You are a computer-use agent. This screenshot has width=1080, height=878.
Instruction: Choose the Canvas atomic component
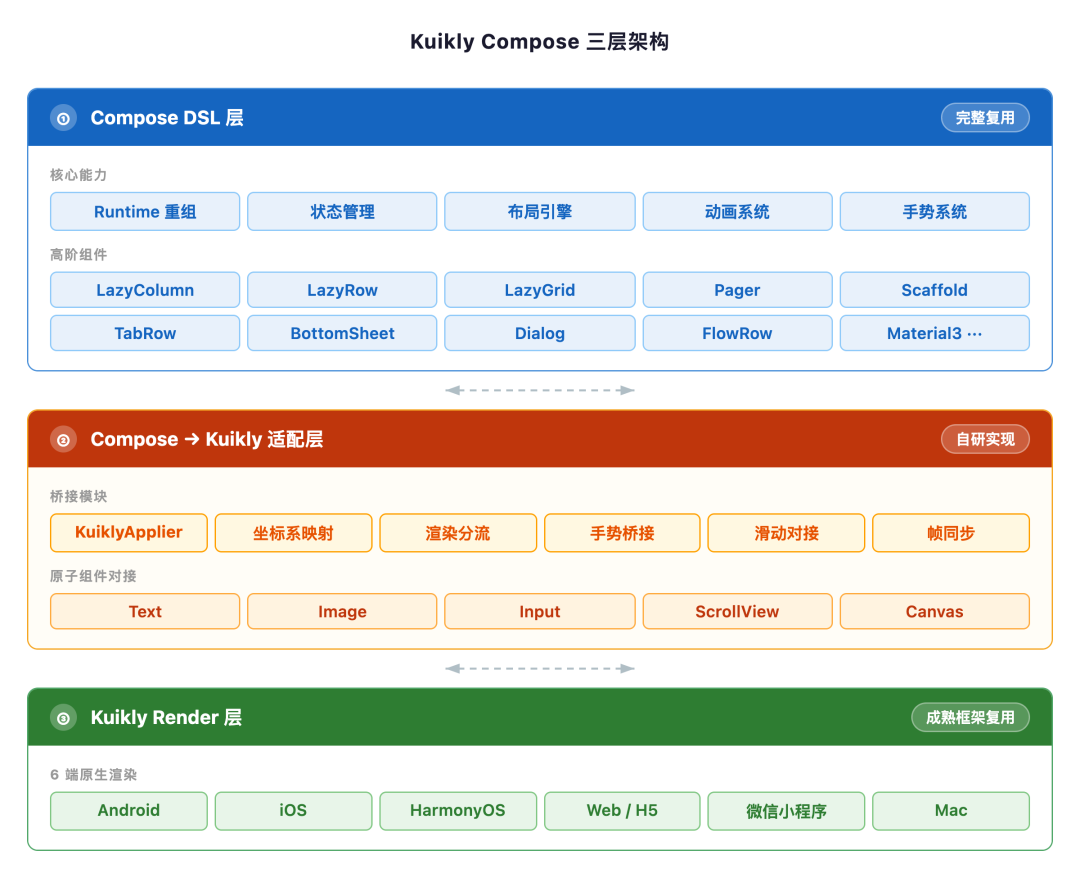(935, 612)
